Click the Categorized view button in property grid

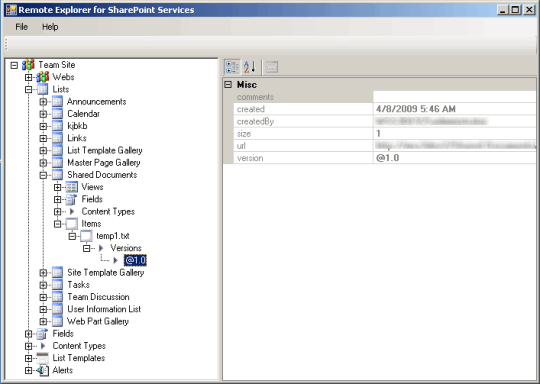click(x=232, y=67)
